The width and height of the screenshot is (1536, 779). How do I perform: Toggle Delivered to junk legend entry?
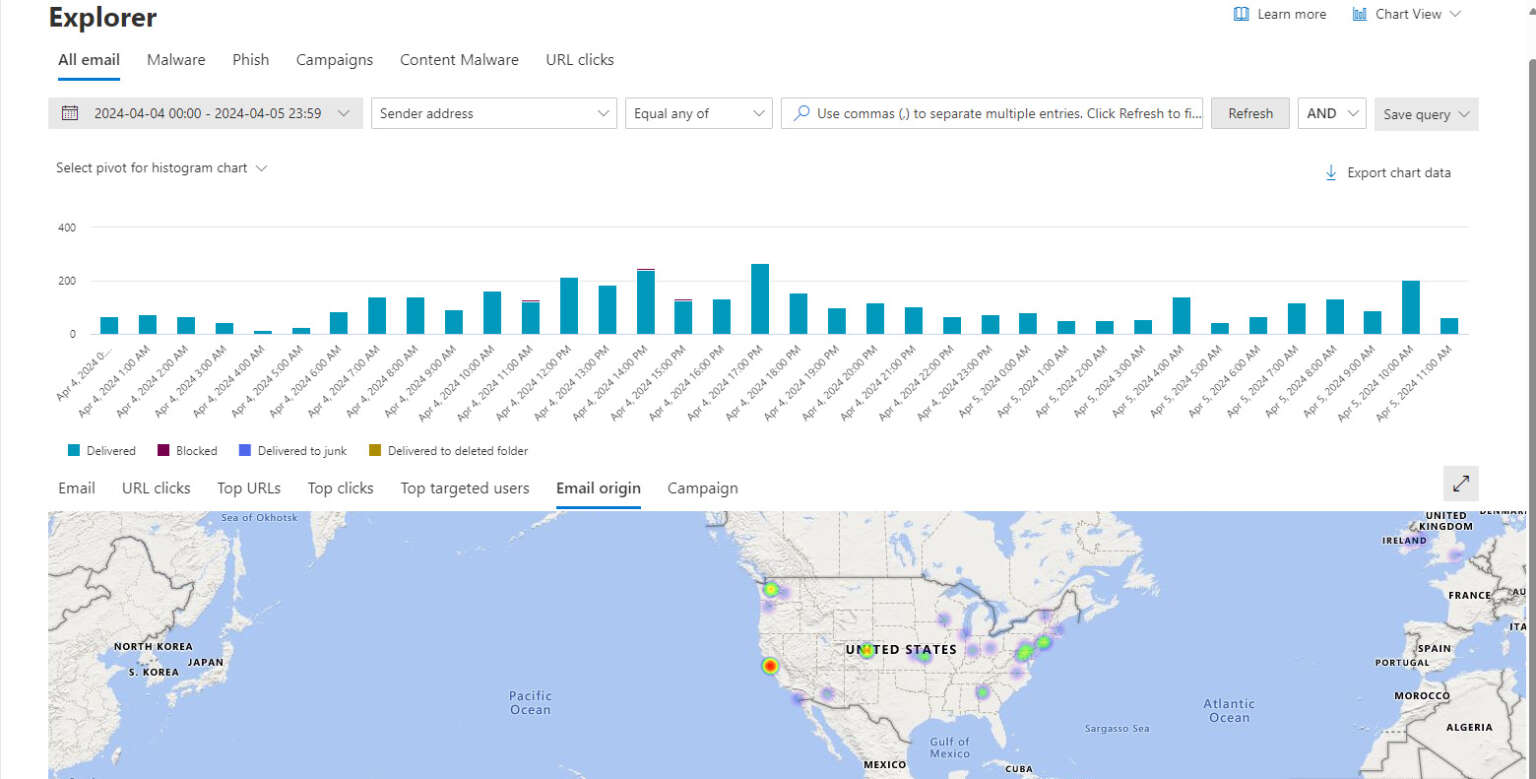tap(293, 451)
